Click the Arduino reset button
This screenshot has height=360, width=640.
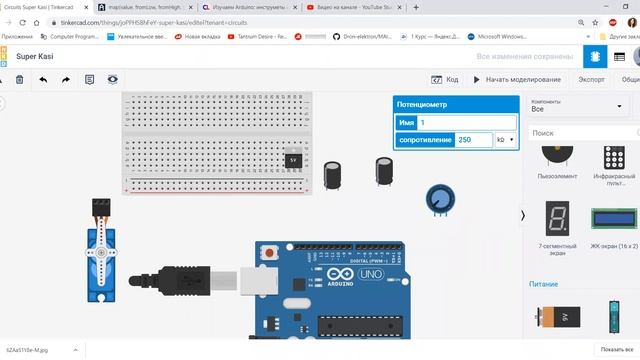pos(269,253)
